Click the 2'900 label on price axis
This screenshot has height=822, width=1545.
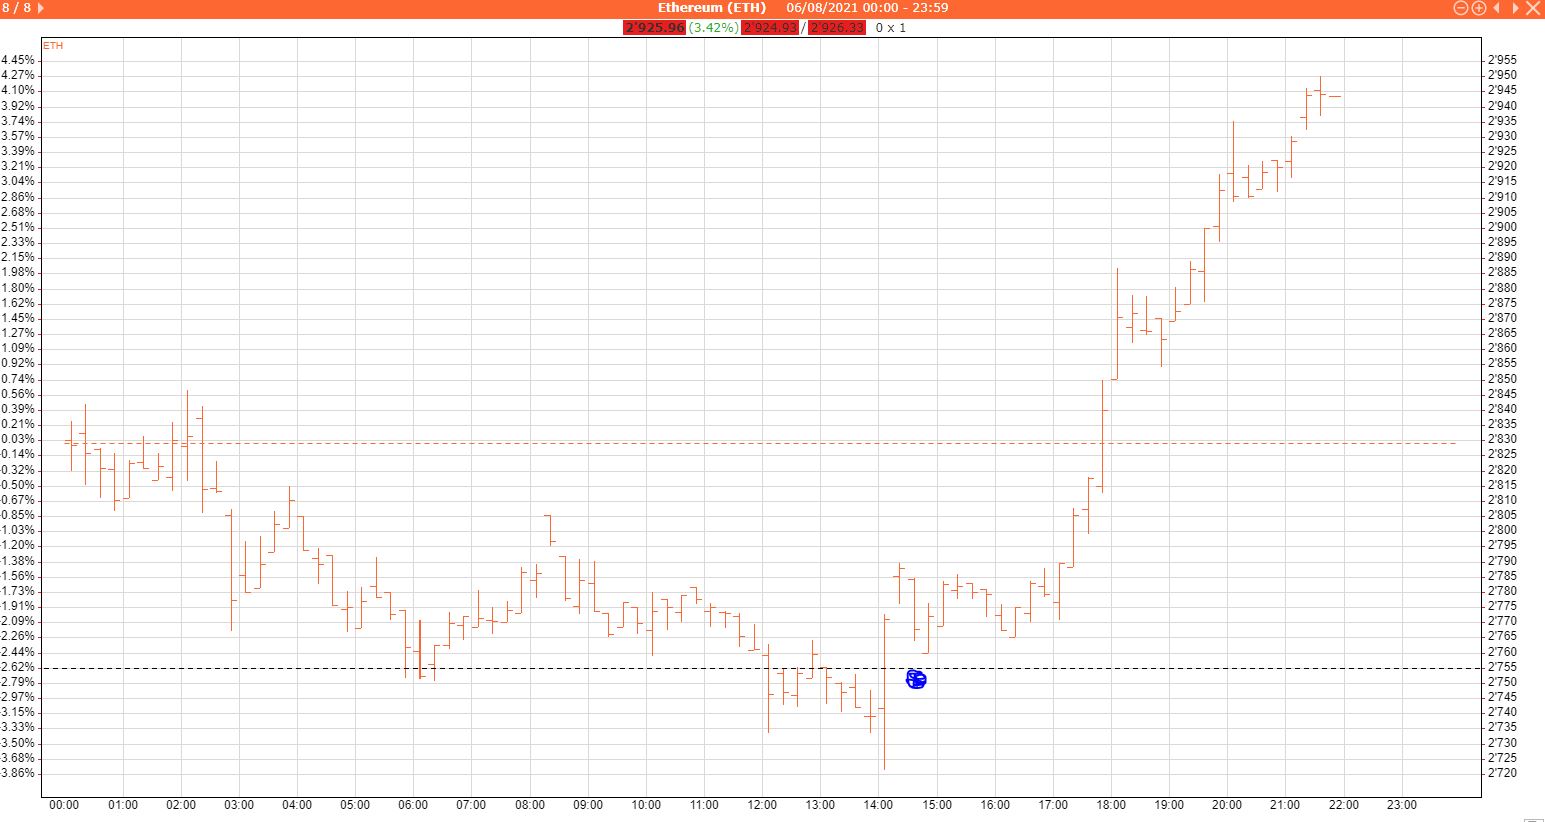(1502, 227)
